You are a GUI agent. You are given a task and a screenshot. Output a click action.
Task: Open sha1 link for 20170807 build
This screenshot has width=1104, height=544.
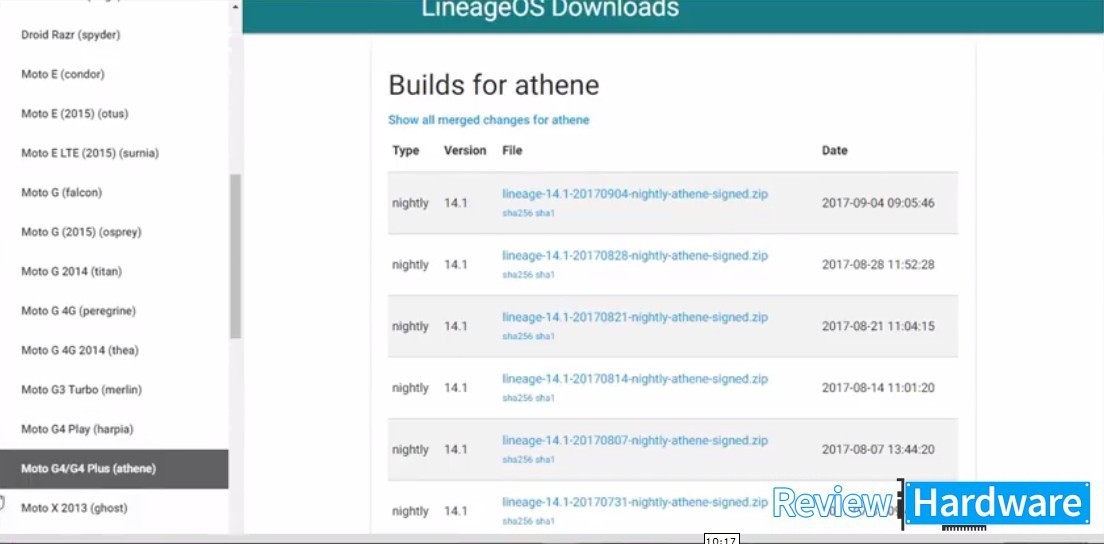click(545, 460)
